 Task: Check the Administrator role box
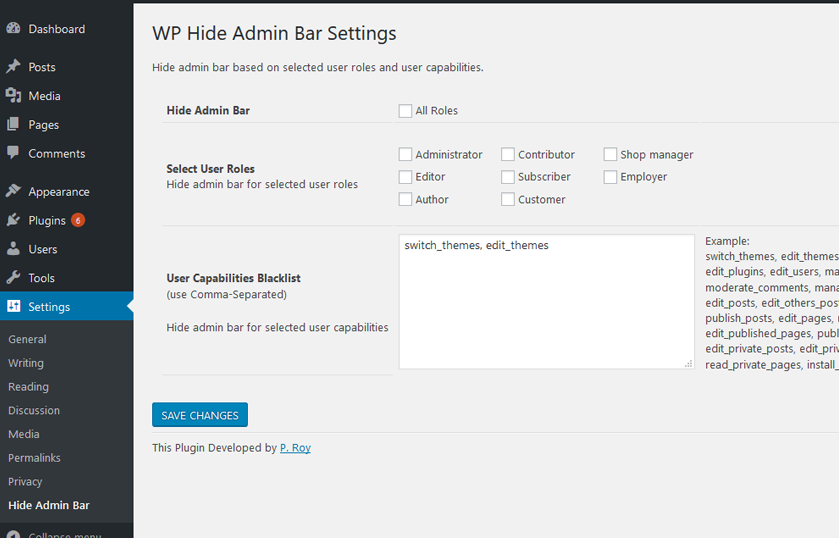[405, 155]
